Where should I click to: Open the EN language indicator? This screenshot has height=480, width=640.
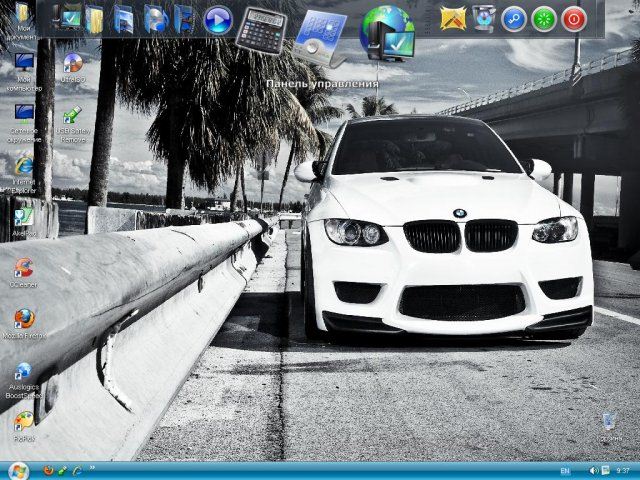pyautogui.click(x=565, y=471)
